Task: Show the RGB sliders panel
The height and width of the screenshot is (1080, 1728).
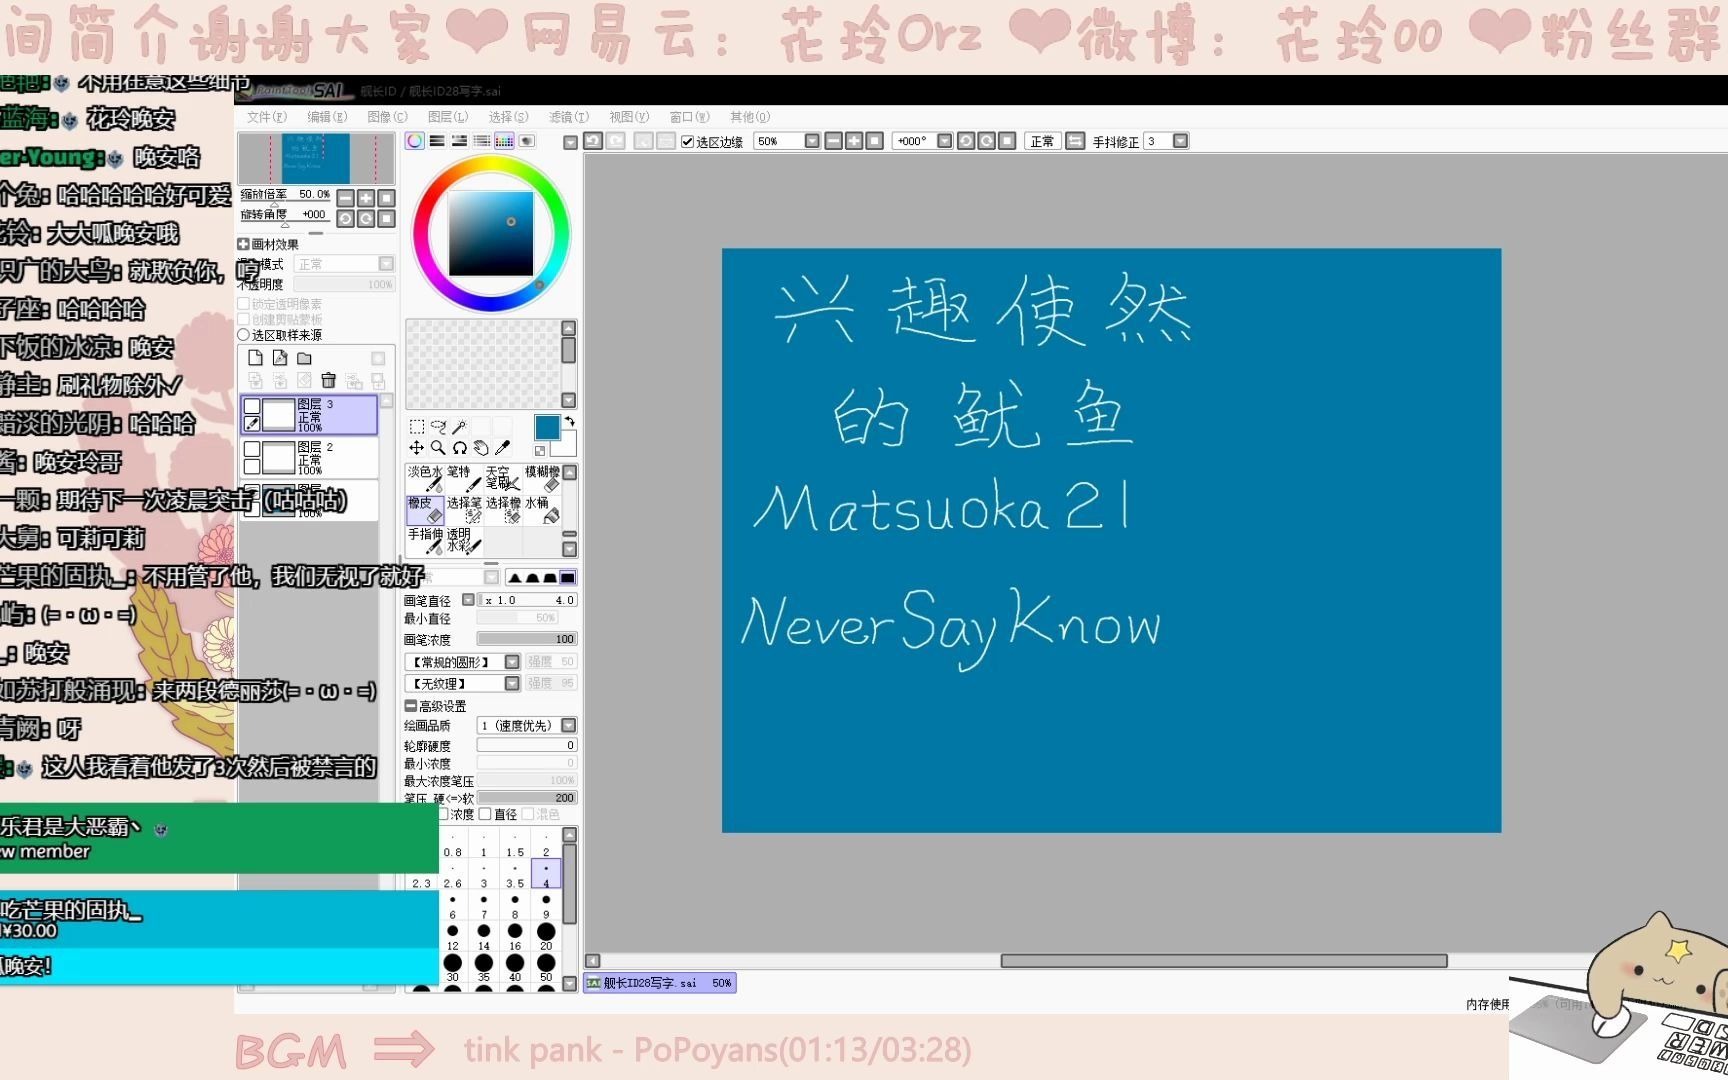Action: [437, 141]
